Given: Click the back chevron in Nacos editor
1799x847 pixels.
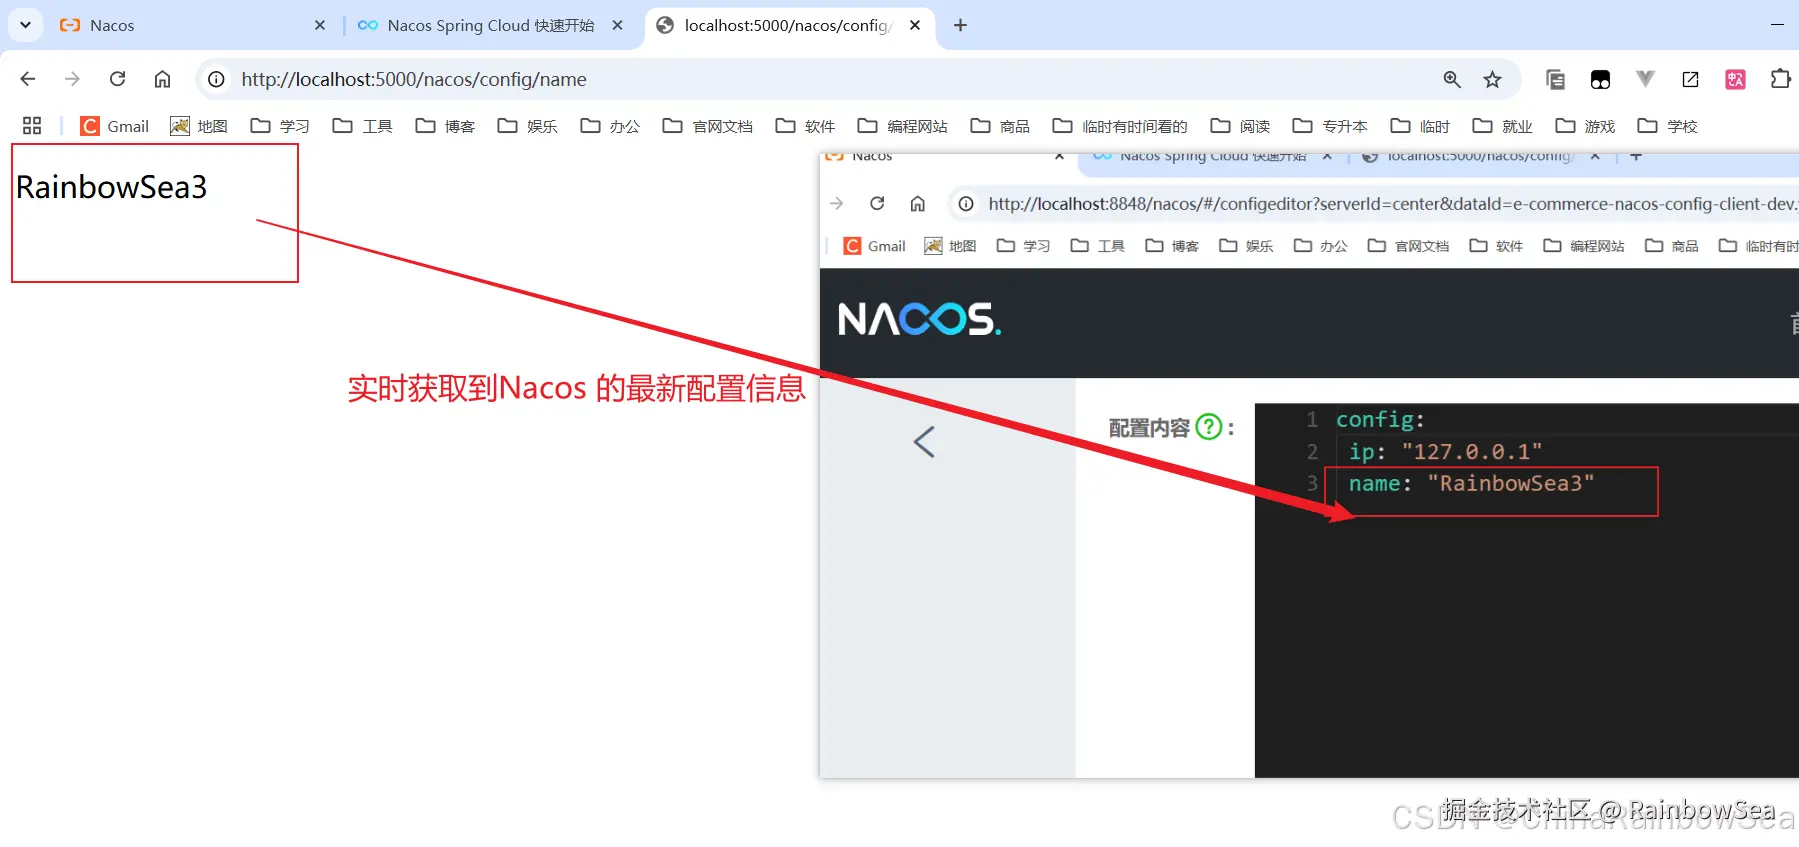Looking at the screenshot, I should coord(924,441).
